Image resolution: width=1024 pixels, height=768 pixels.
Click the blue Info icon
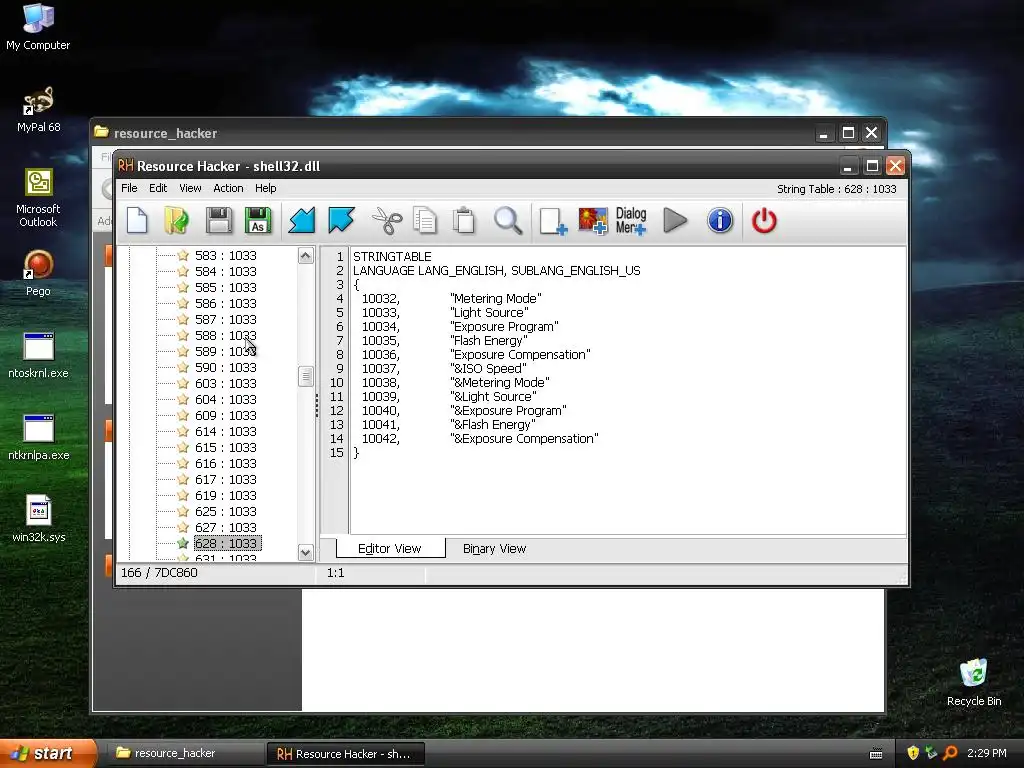[720, 221]
